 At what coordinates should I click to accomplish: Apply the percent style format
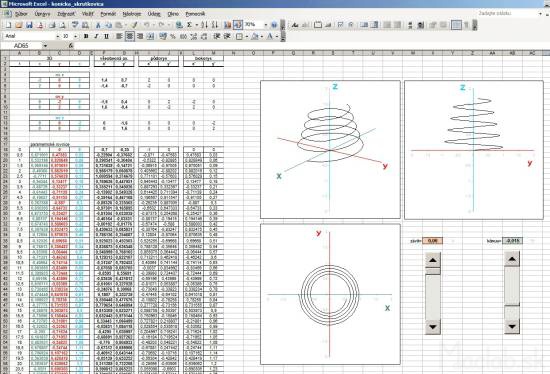click(173, 36)
